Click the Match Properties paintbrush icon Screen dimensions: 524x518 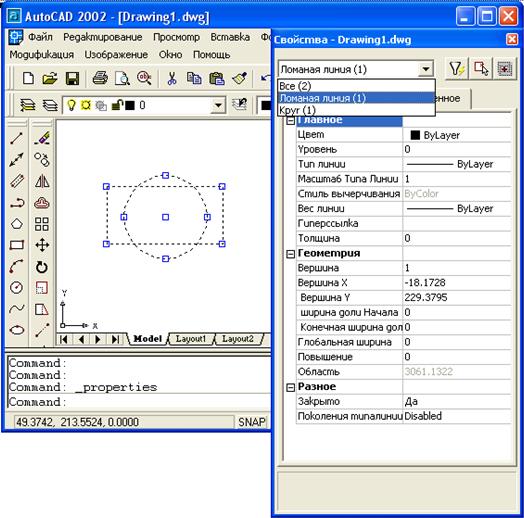239,78
